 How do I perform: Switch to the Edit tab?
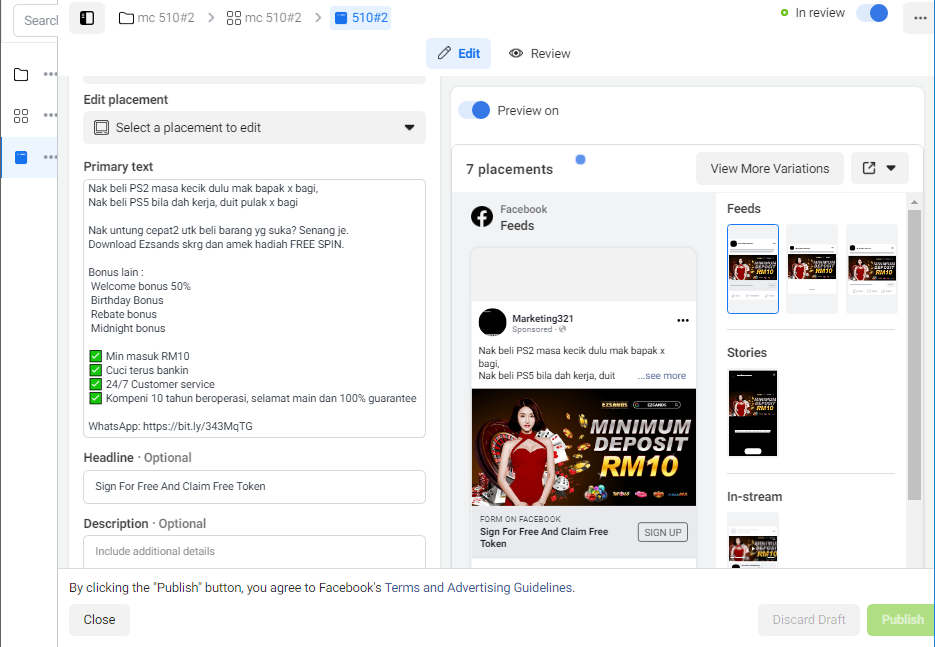458,54
